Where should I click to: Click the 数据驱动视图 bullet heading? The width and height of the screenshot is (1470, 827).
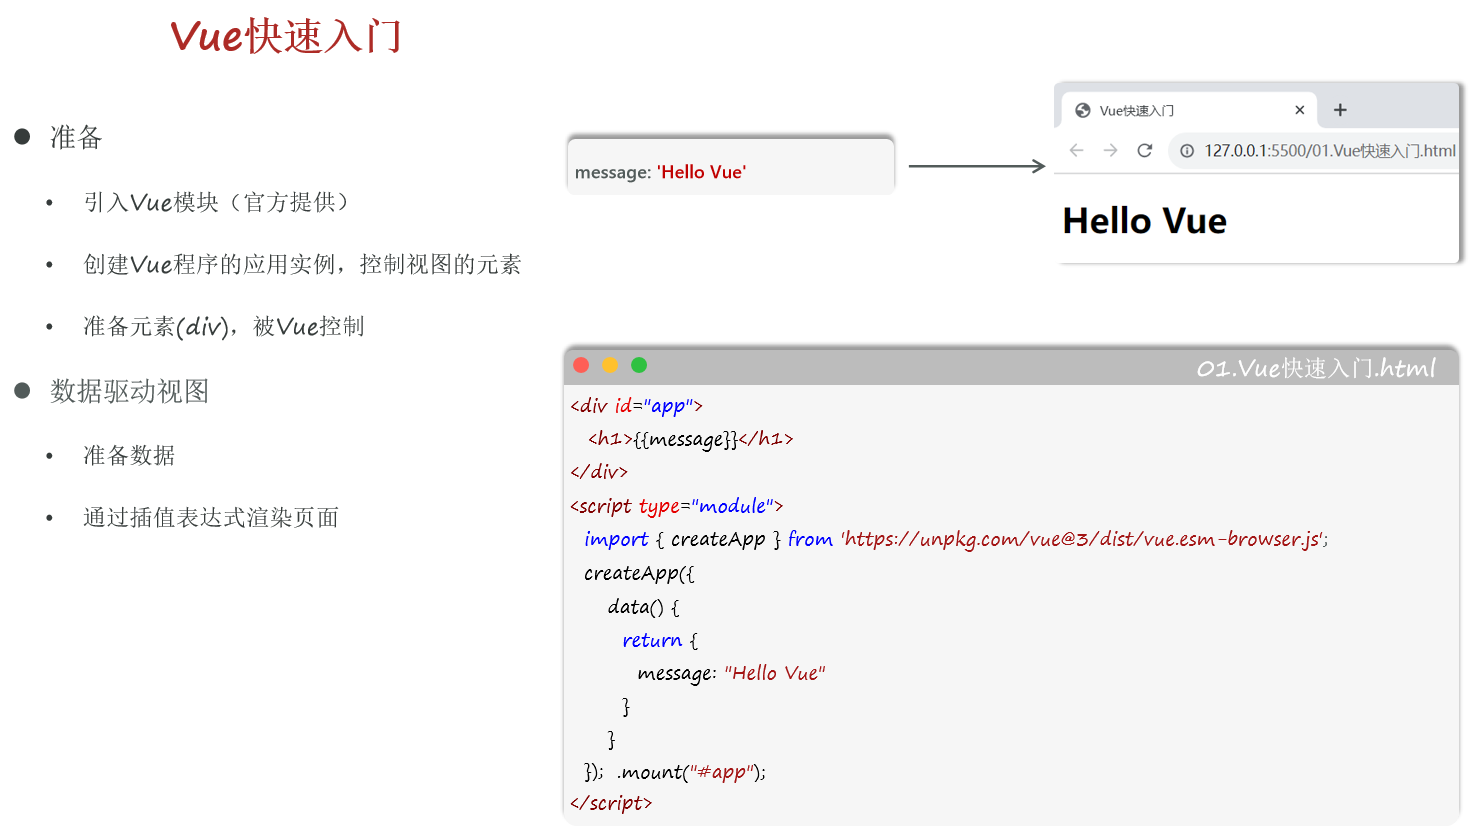point(130,391)
